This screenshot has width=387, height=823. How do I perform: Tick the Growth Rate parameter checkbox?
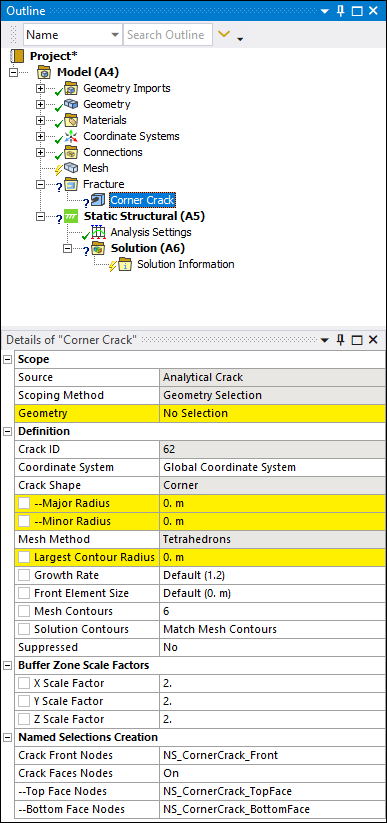click(25, 575)
